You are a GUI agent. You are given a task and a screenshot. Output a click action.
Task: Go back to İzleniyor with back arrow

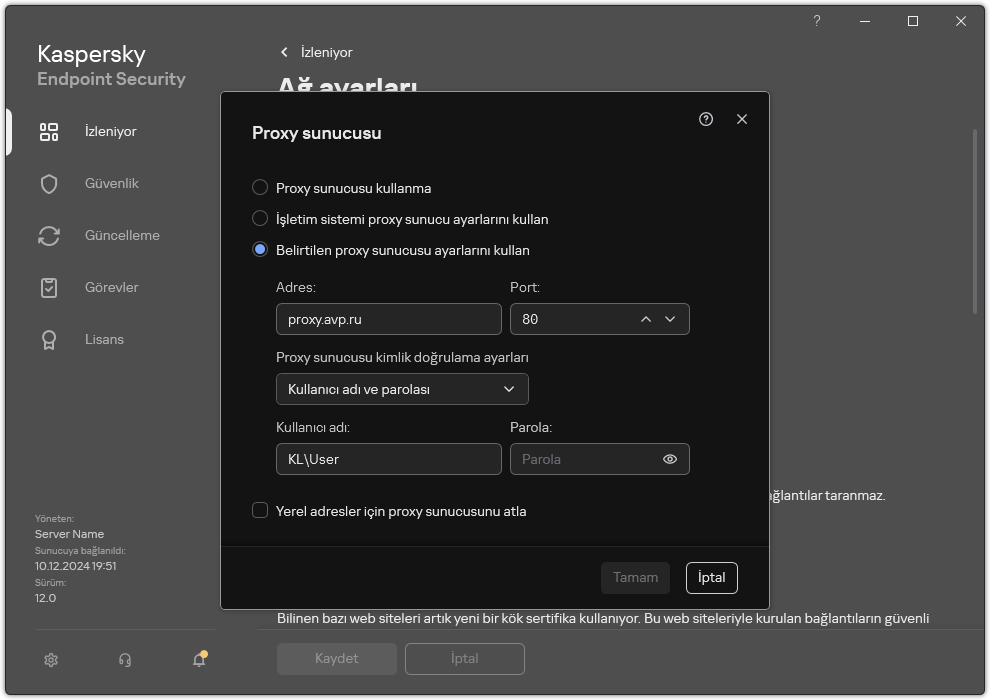[x=284, y=52]
